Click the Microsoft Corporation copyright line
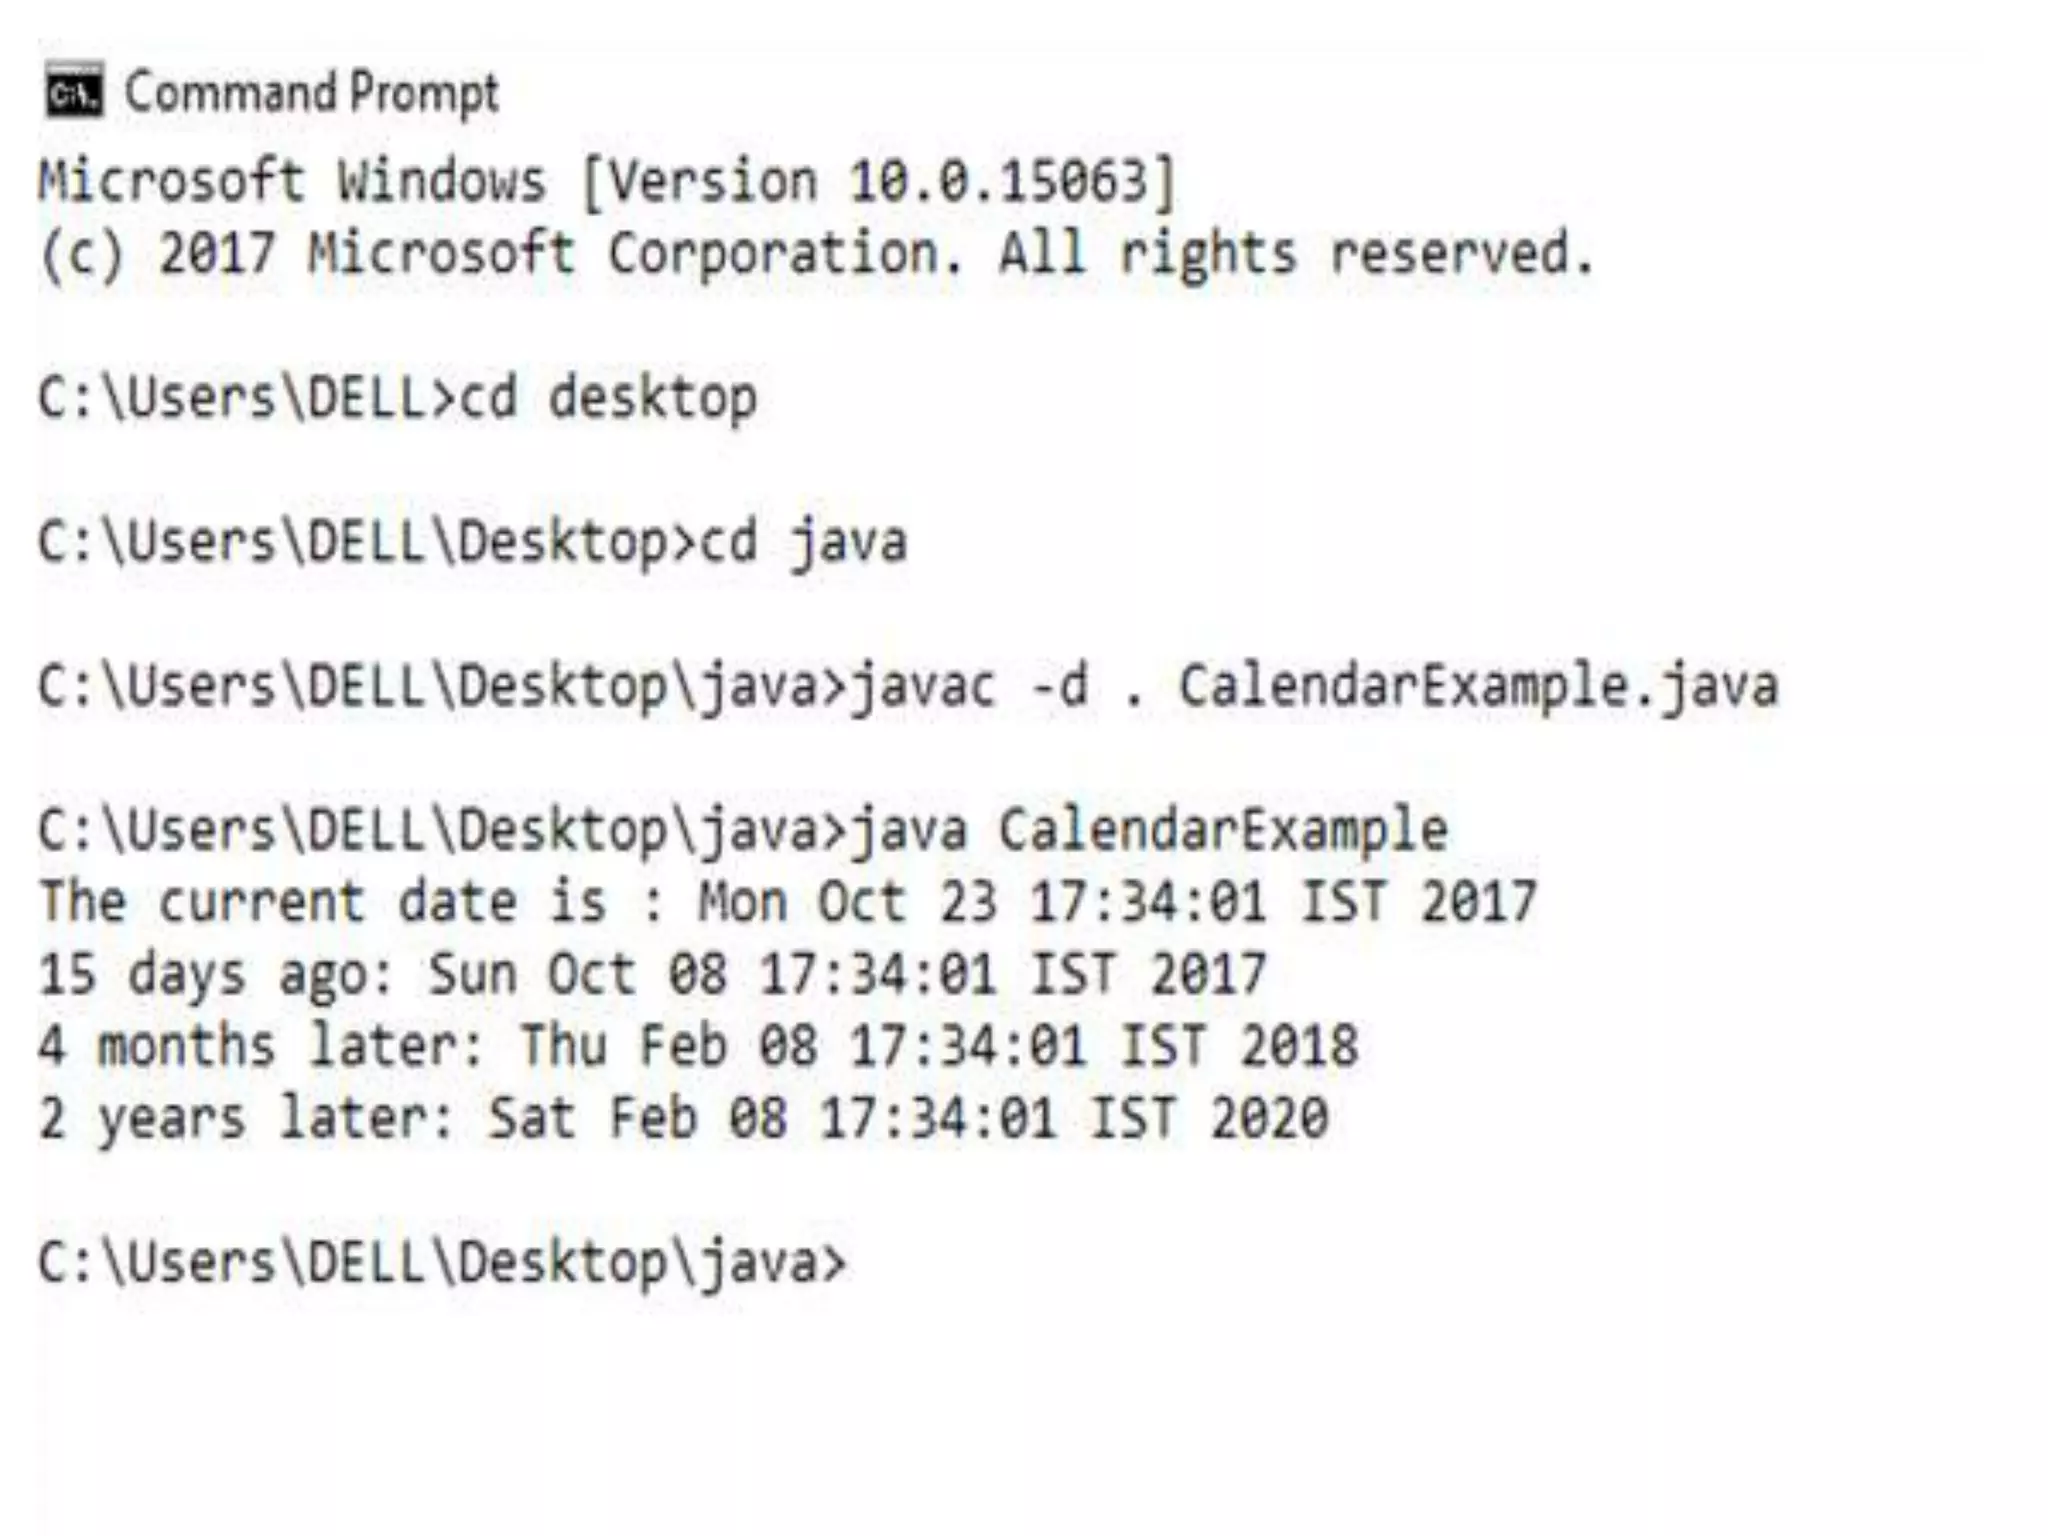 (815, 254)
